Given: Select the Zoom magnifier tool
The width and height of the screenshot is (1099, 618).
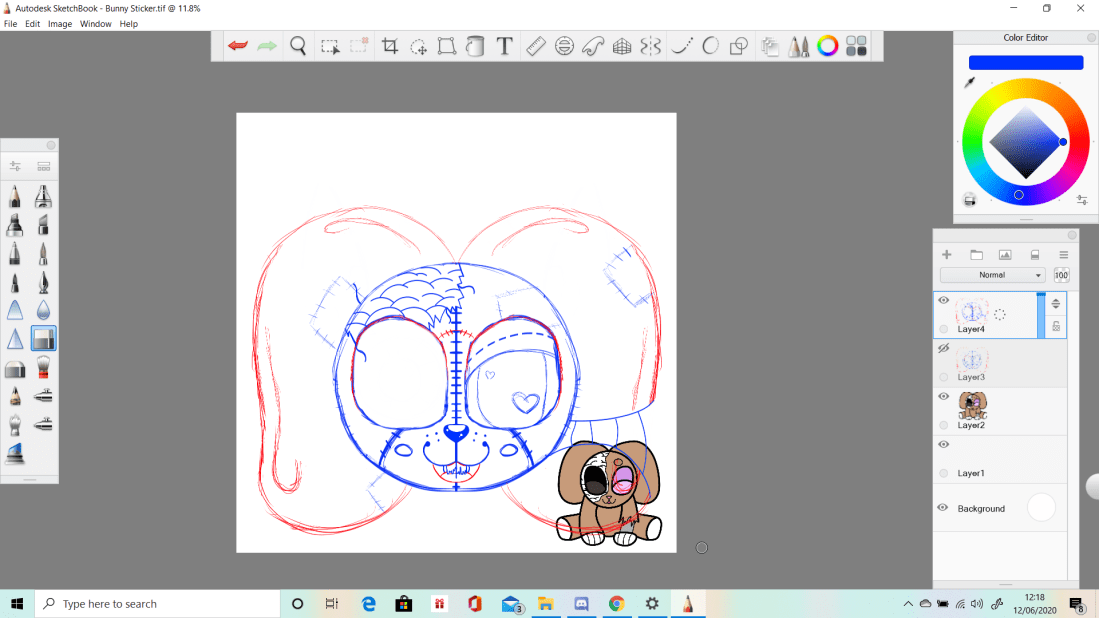Looking at the screenshot, I should click(298, 46).
